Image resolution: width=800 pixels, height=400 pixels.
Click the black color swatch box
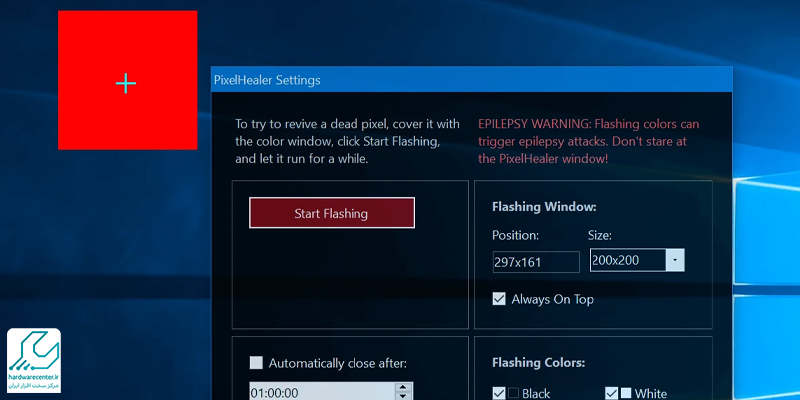(514, 393)
